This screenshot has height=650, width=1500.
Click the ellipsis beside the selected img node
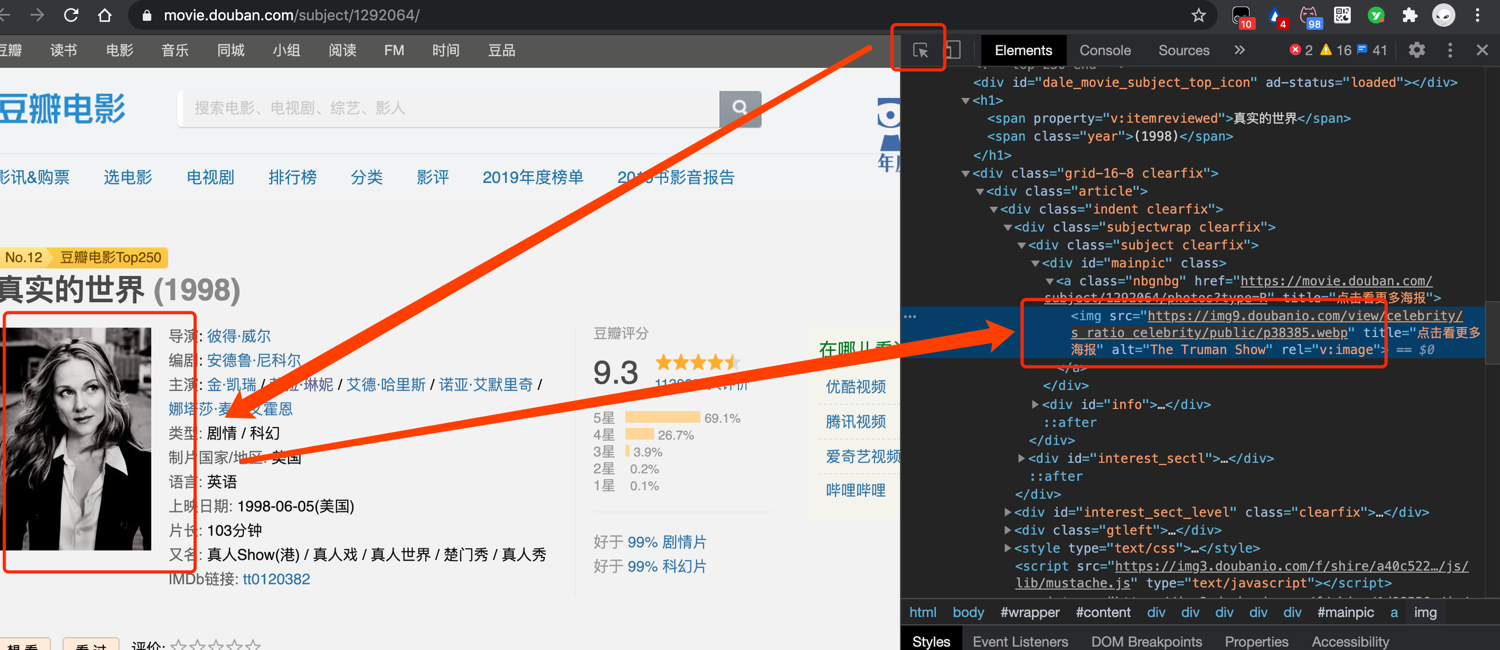pos(910,316)
